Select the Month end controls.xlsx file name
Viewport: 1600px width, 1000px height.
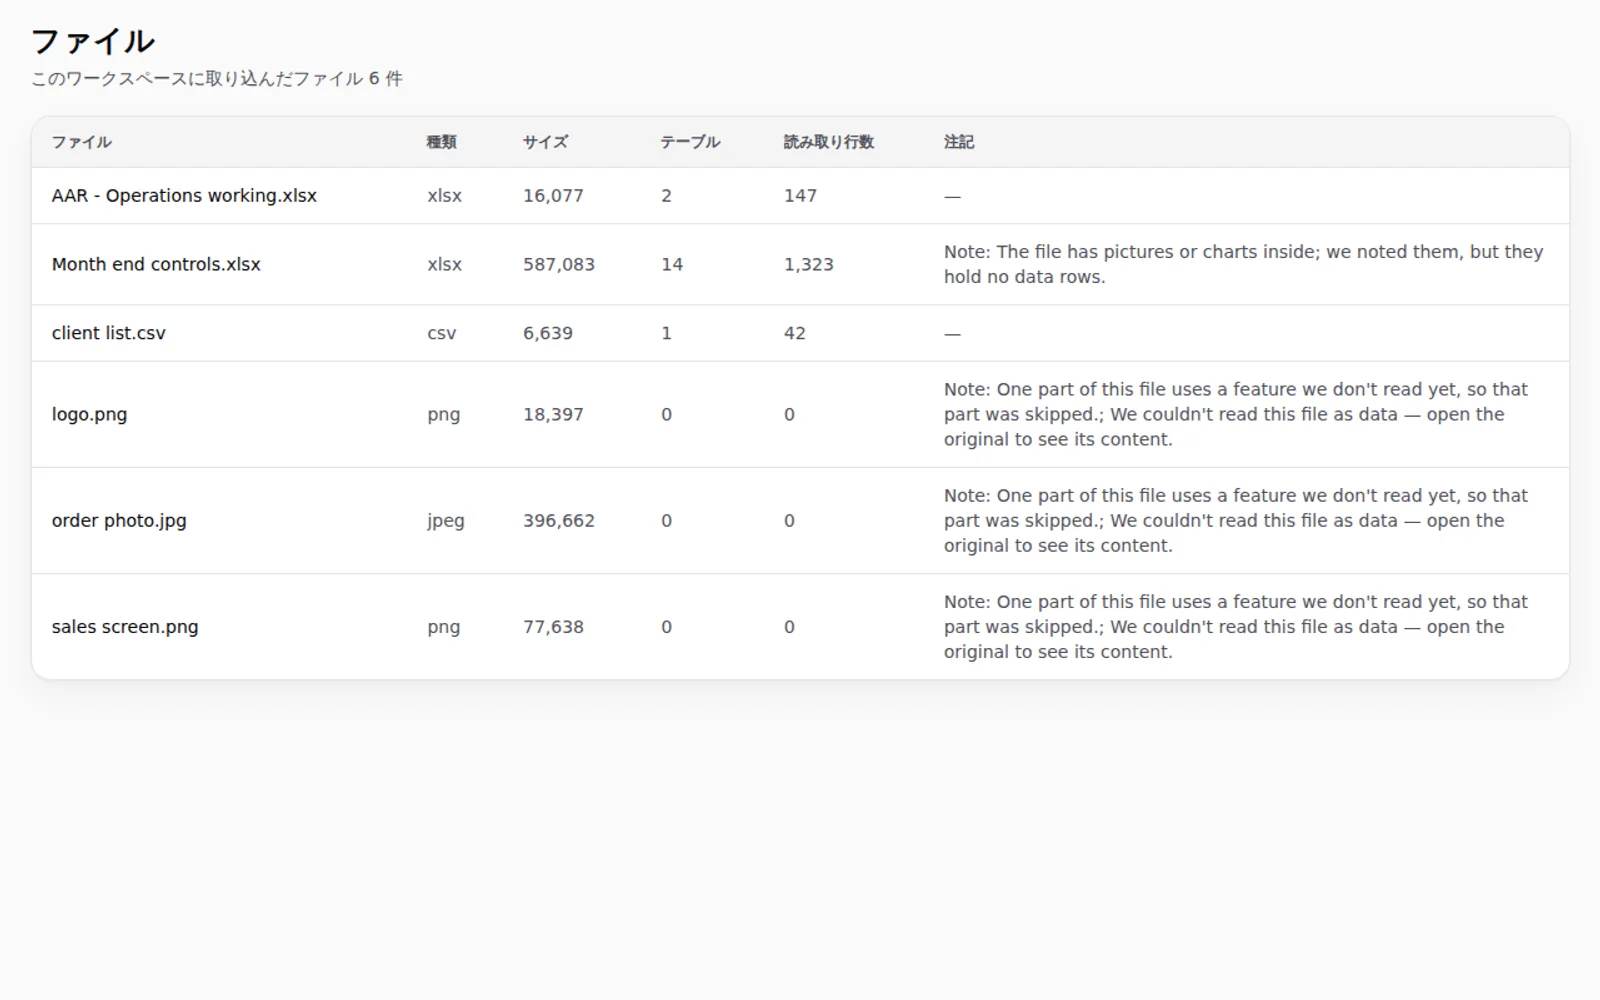tap(156, 265)
